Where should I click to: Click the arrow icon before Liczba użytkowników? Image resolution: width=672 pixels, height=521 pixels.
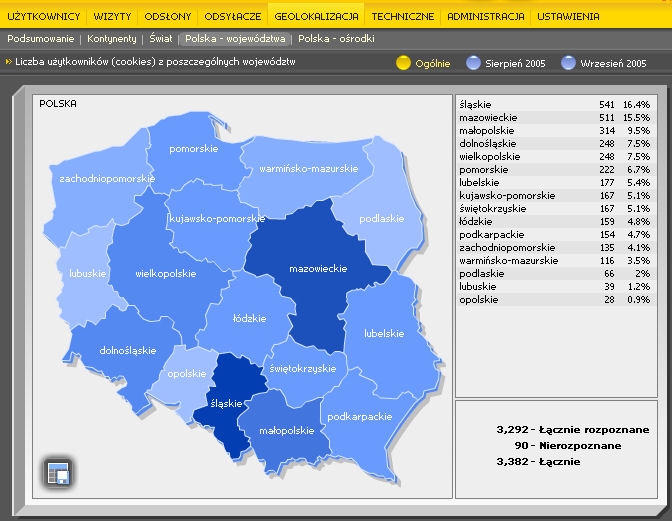pos(8,62)
